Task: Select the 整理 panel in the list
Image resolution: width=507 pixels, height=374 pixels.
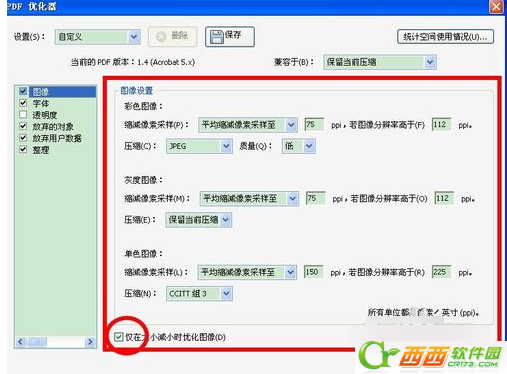Action: coord(41,150)
